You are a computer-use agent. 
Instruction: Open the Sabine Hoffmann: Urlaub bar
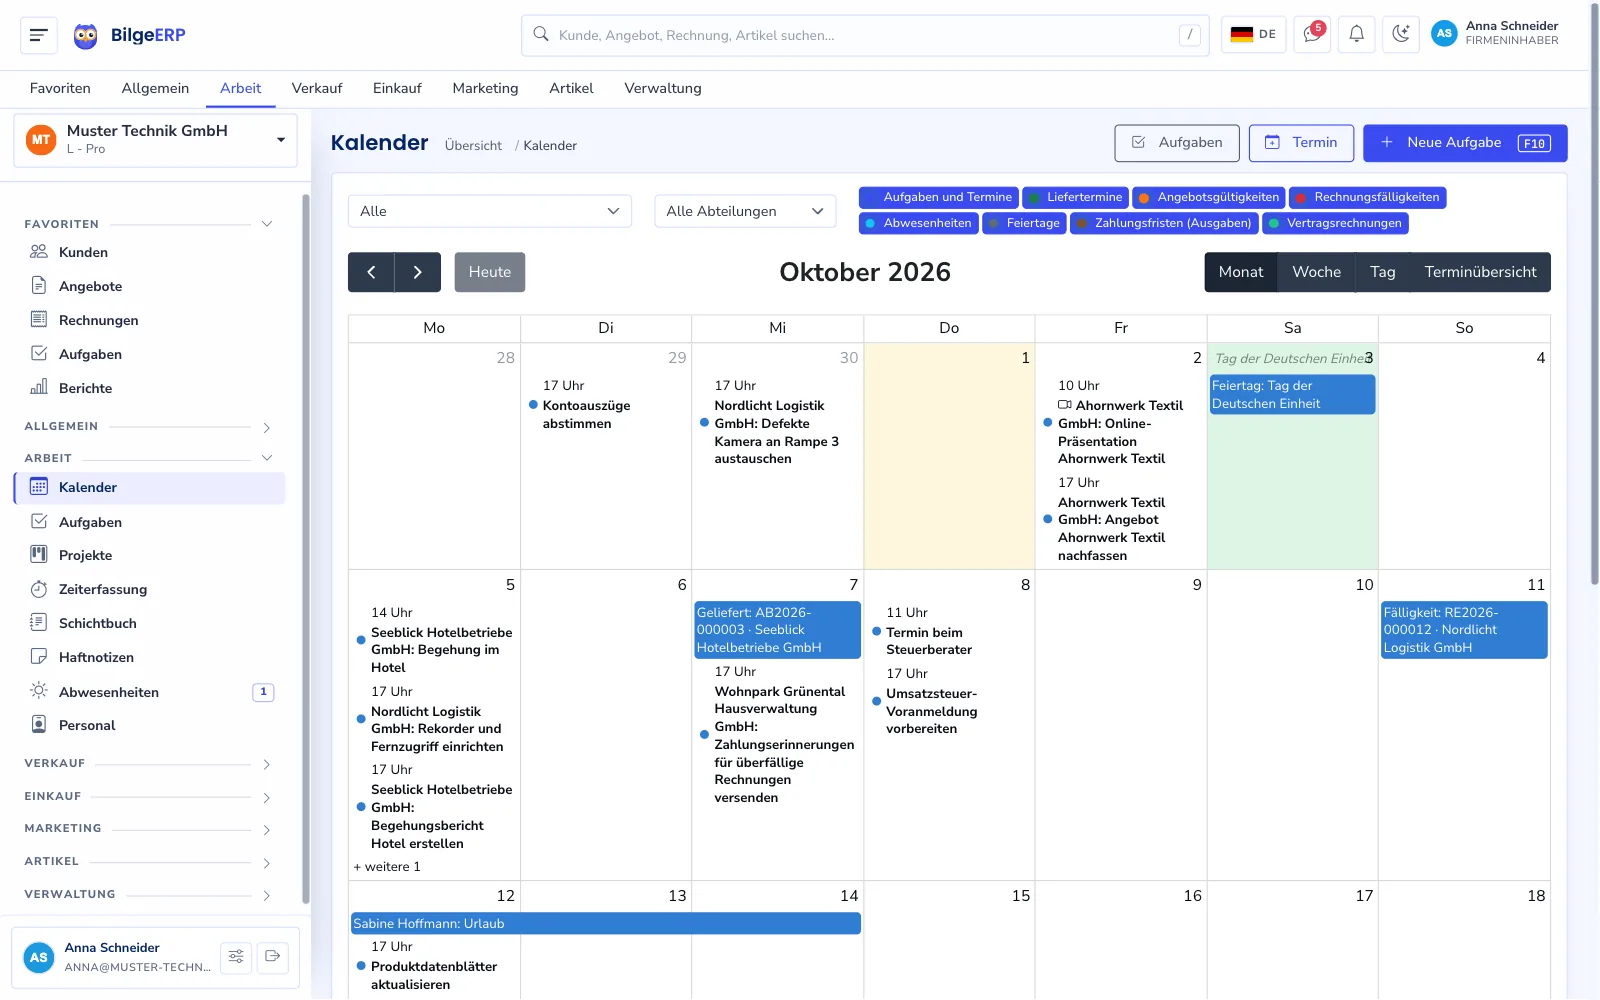[605, 923]
